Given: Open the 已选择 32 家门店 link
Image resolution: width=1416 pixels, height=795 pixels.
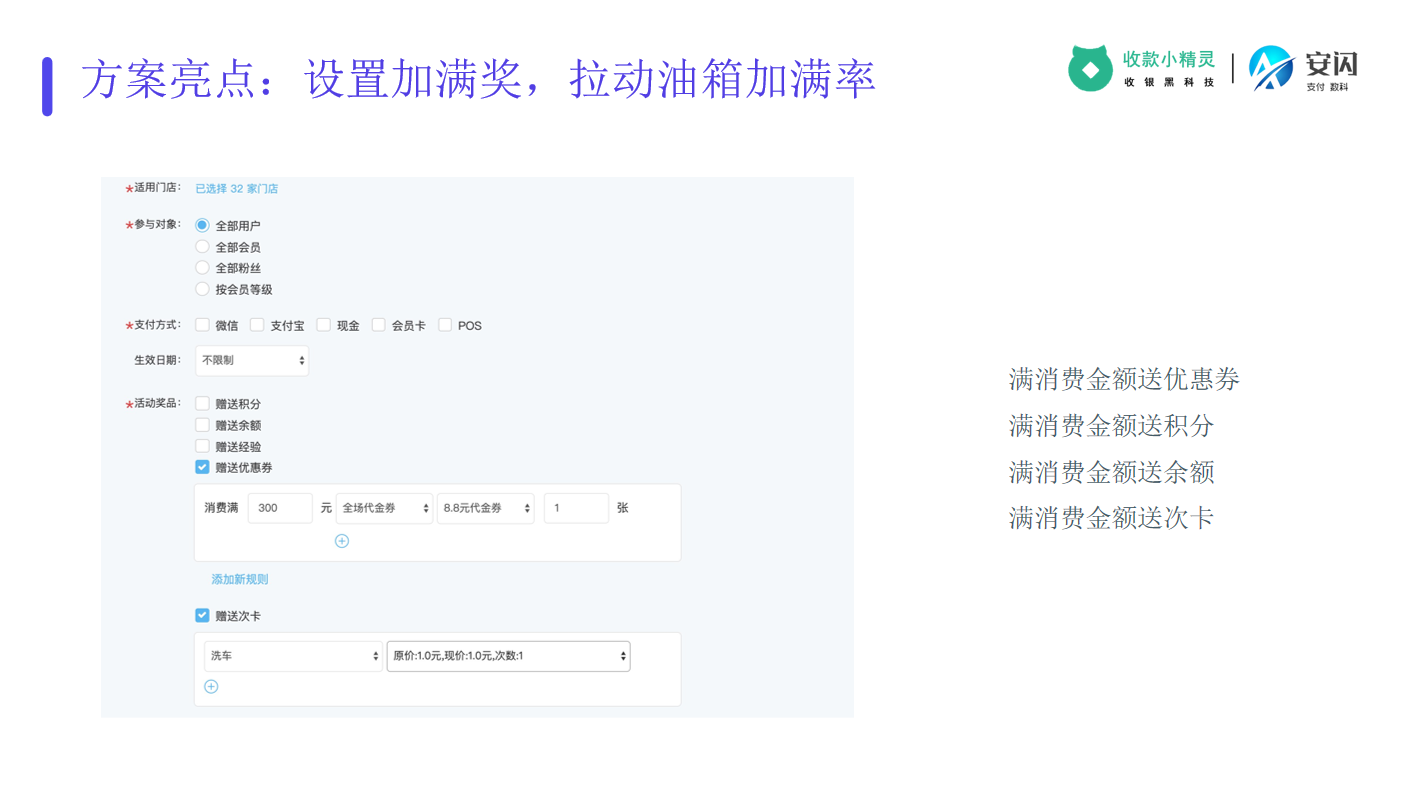Looking at the screenshot, I should coord(237,189).
